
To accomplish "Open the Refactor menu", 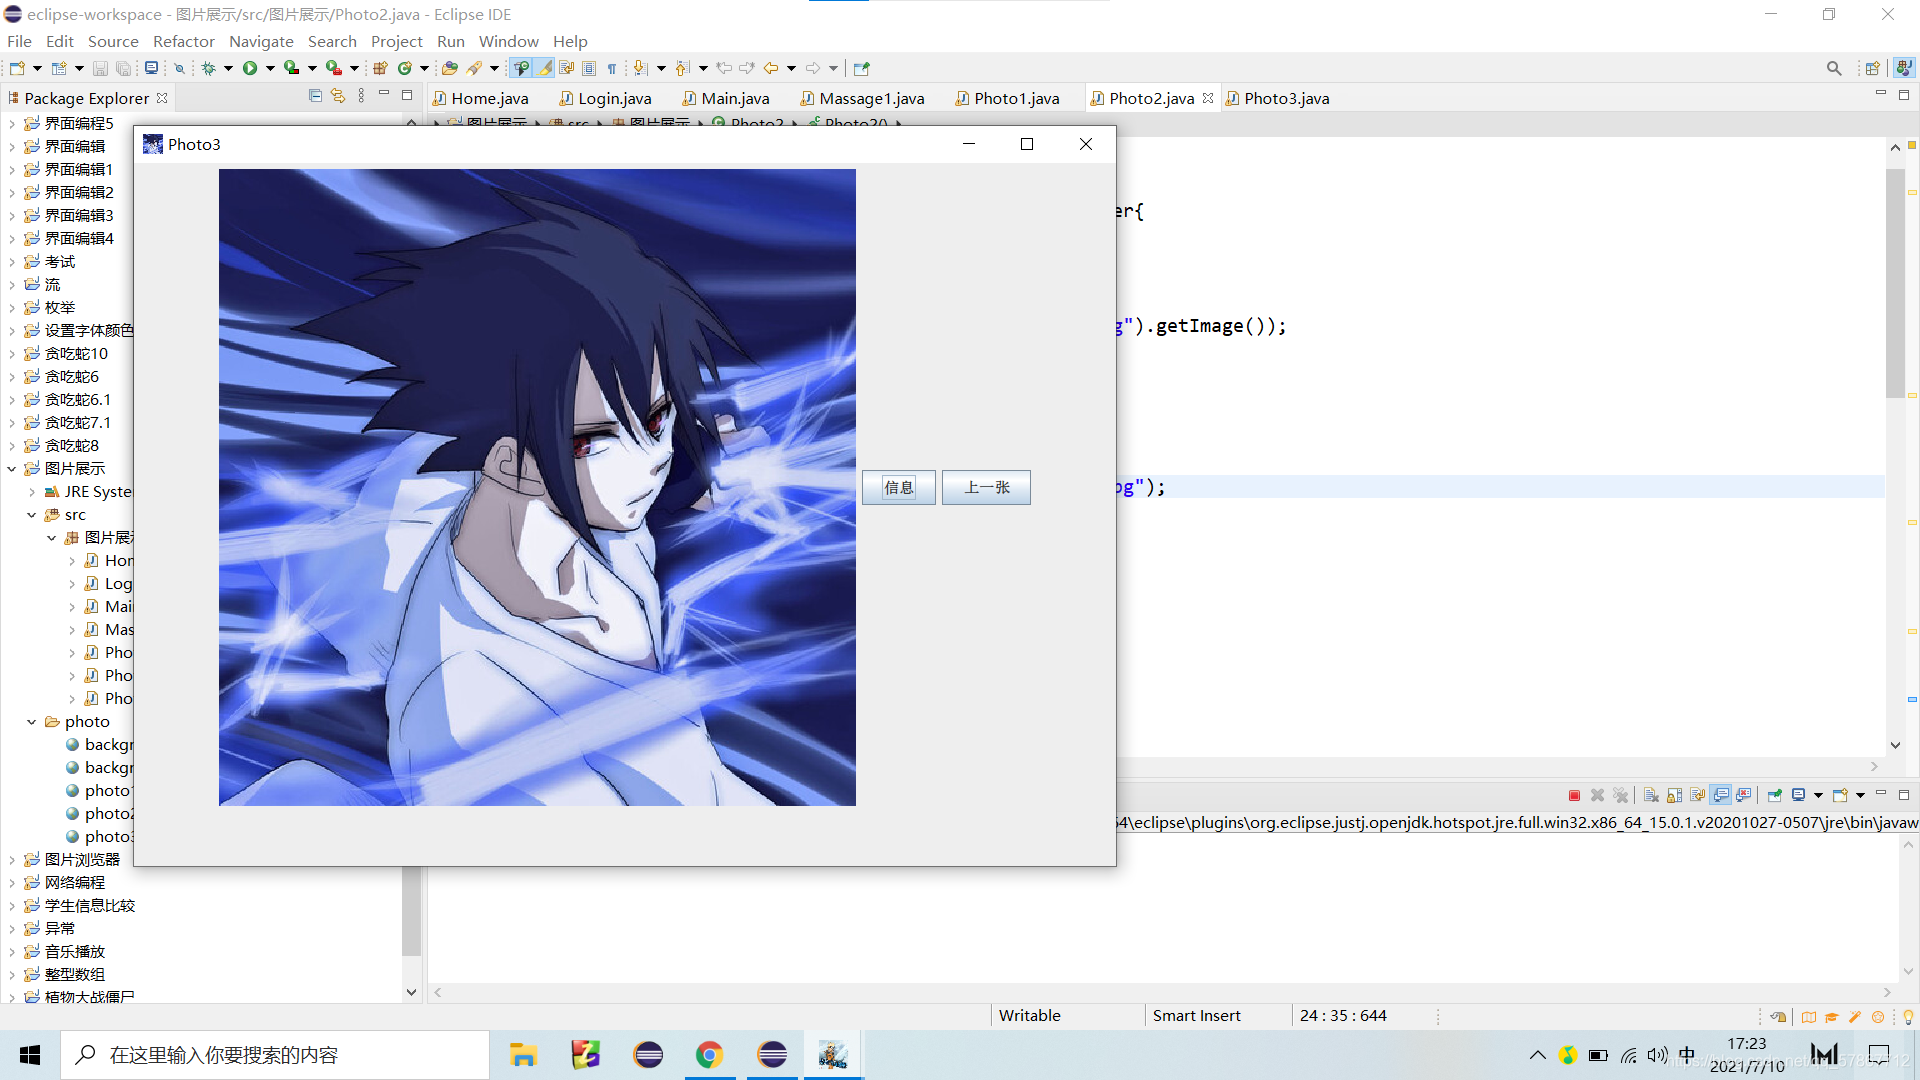I will click(183, 41).
